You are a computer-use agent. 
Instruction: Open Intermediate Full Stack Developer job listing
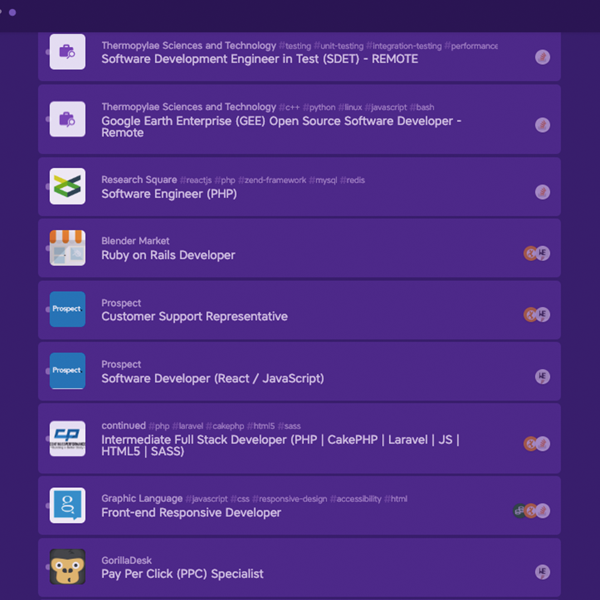click(x=280, y=445)
